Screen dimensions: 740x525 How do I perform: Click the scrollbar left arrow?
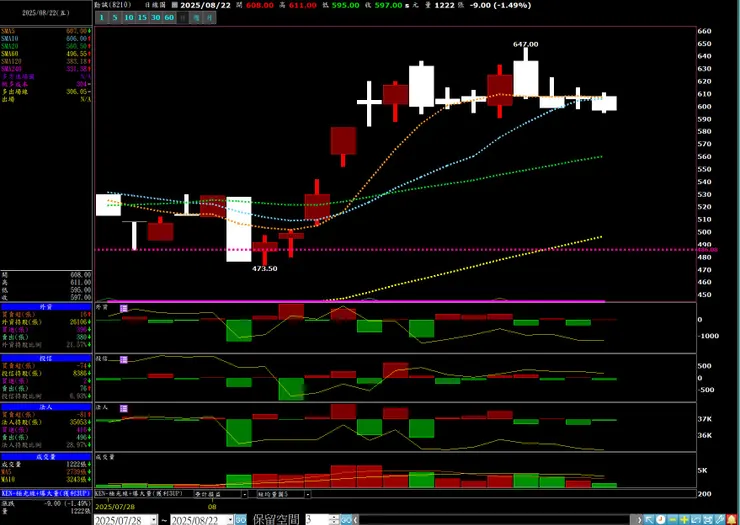click(355, 520)
